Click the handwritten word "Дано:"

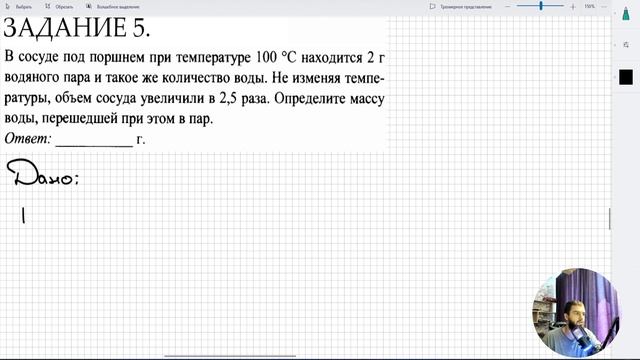click(x=42, y=173)
